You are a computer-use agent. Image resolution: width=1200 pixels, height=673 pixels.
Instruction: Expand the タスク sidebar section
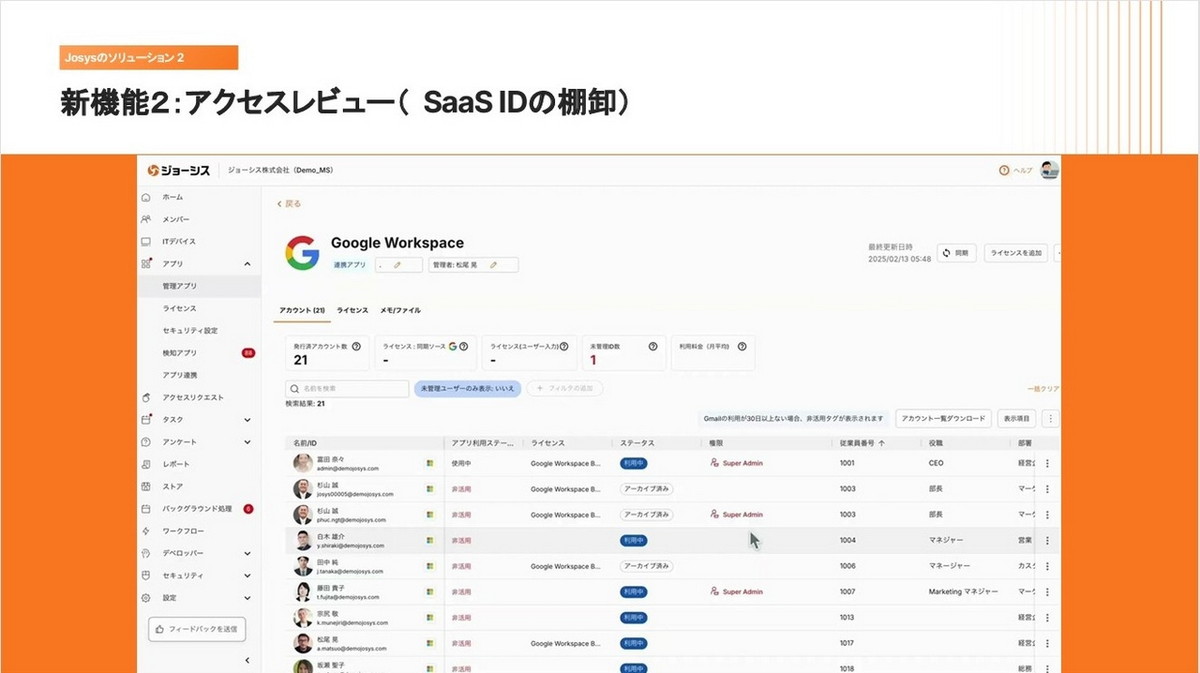[x=247, y=420]
